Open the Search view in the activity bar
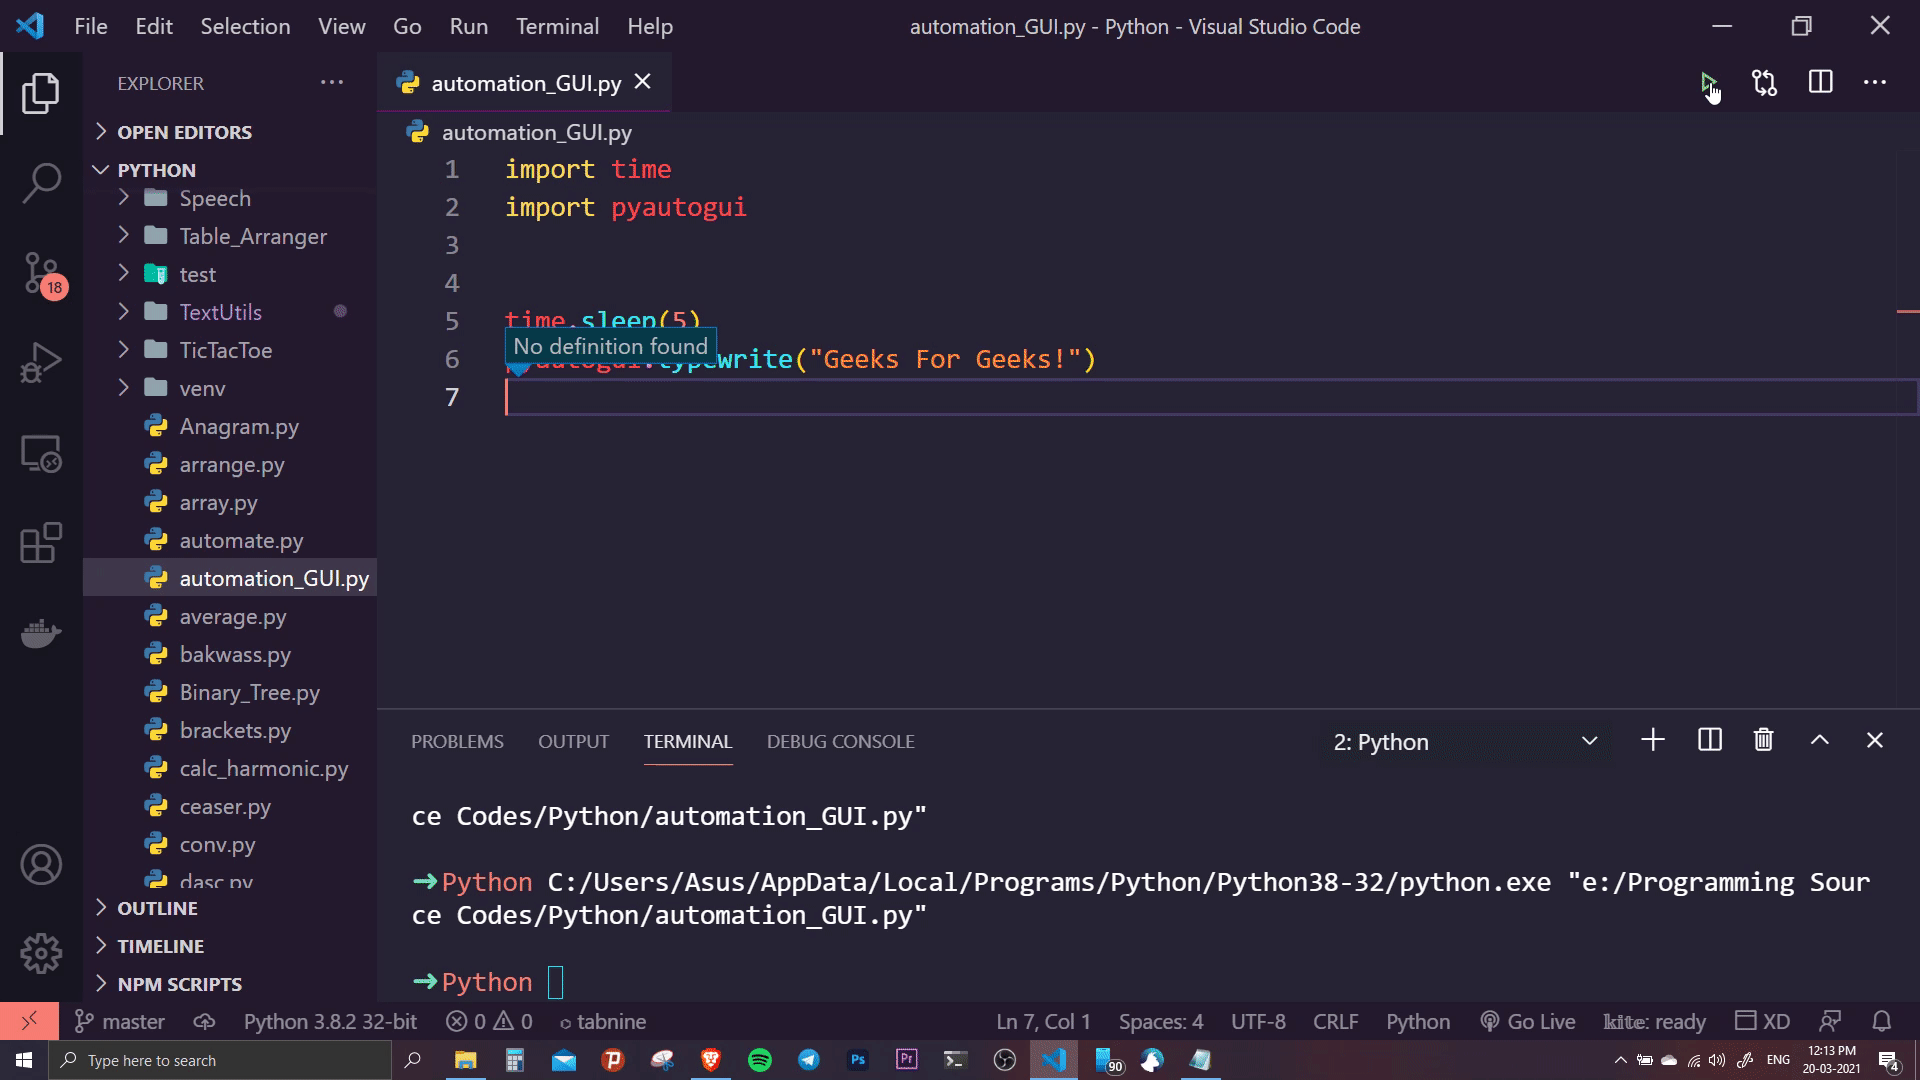 click(x=41, y=183)
